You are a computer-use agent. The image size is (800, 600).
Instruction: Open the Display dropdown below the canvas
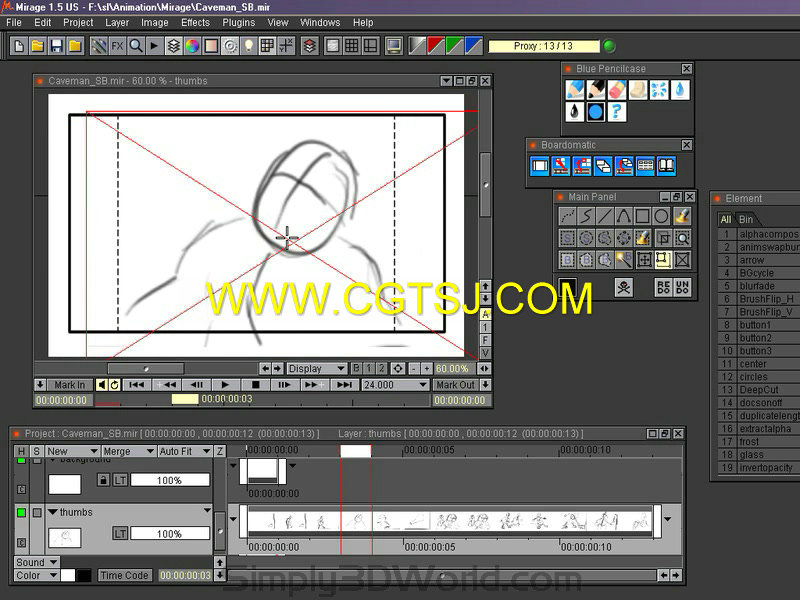[x=316, y=368]
